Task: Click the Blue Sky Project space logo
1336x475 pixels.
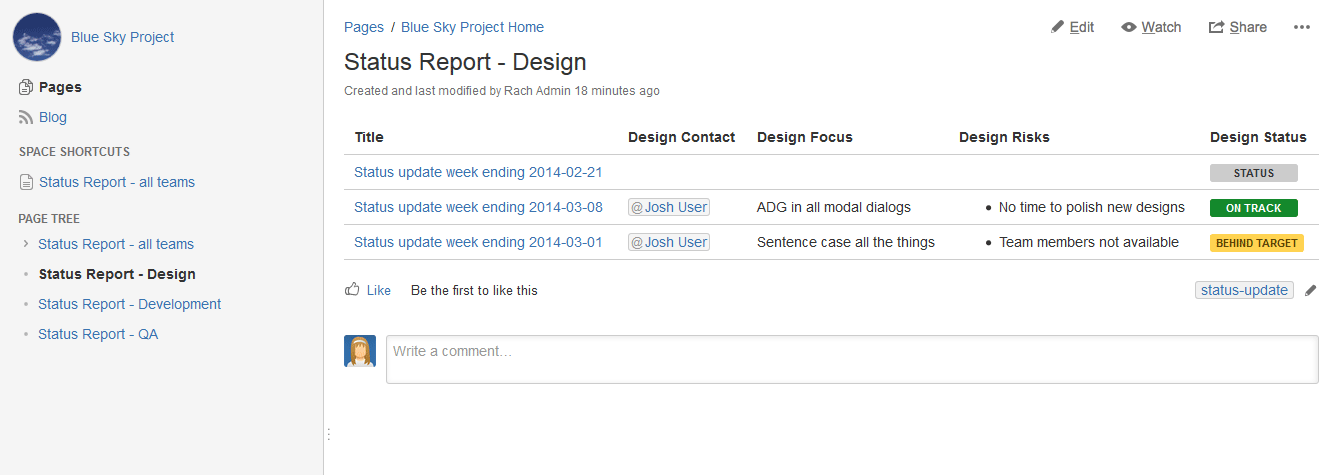Action: [37, 37]
